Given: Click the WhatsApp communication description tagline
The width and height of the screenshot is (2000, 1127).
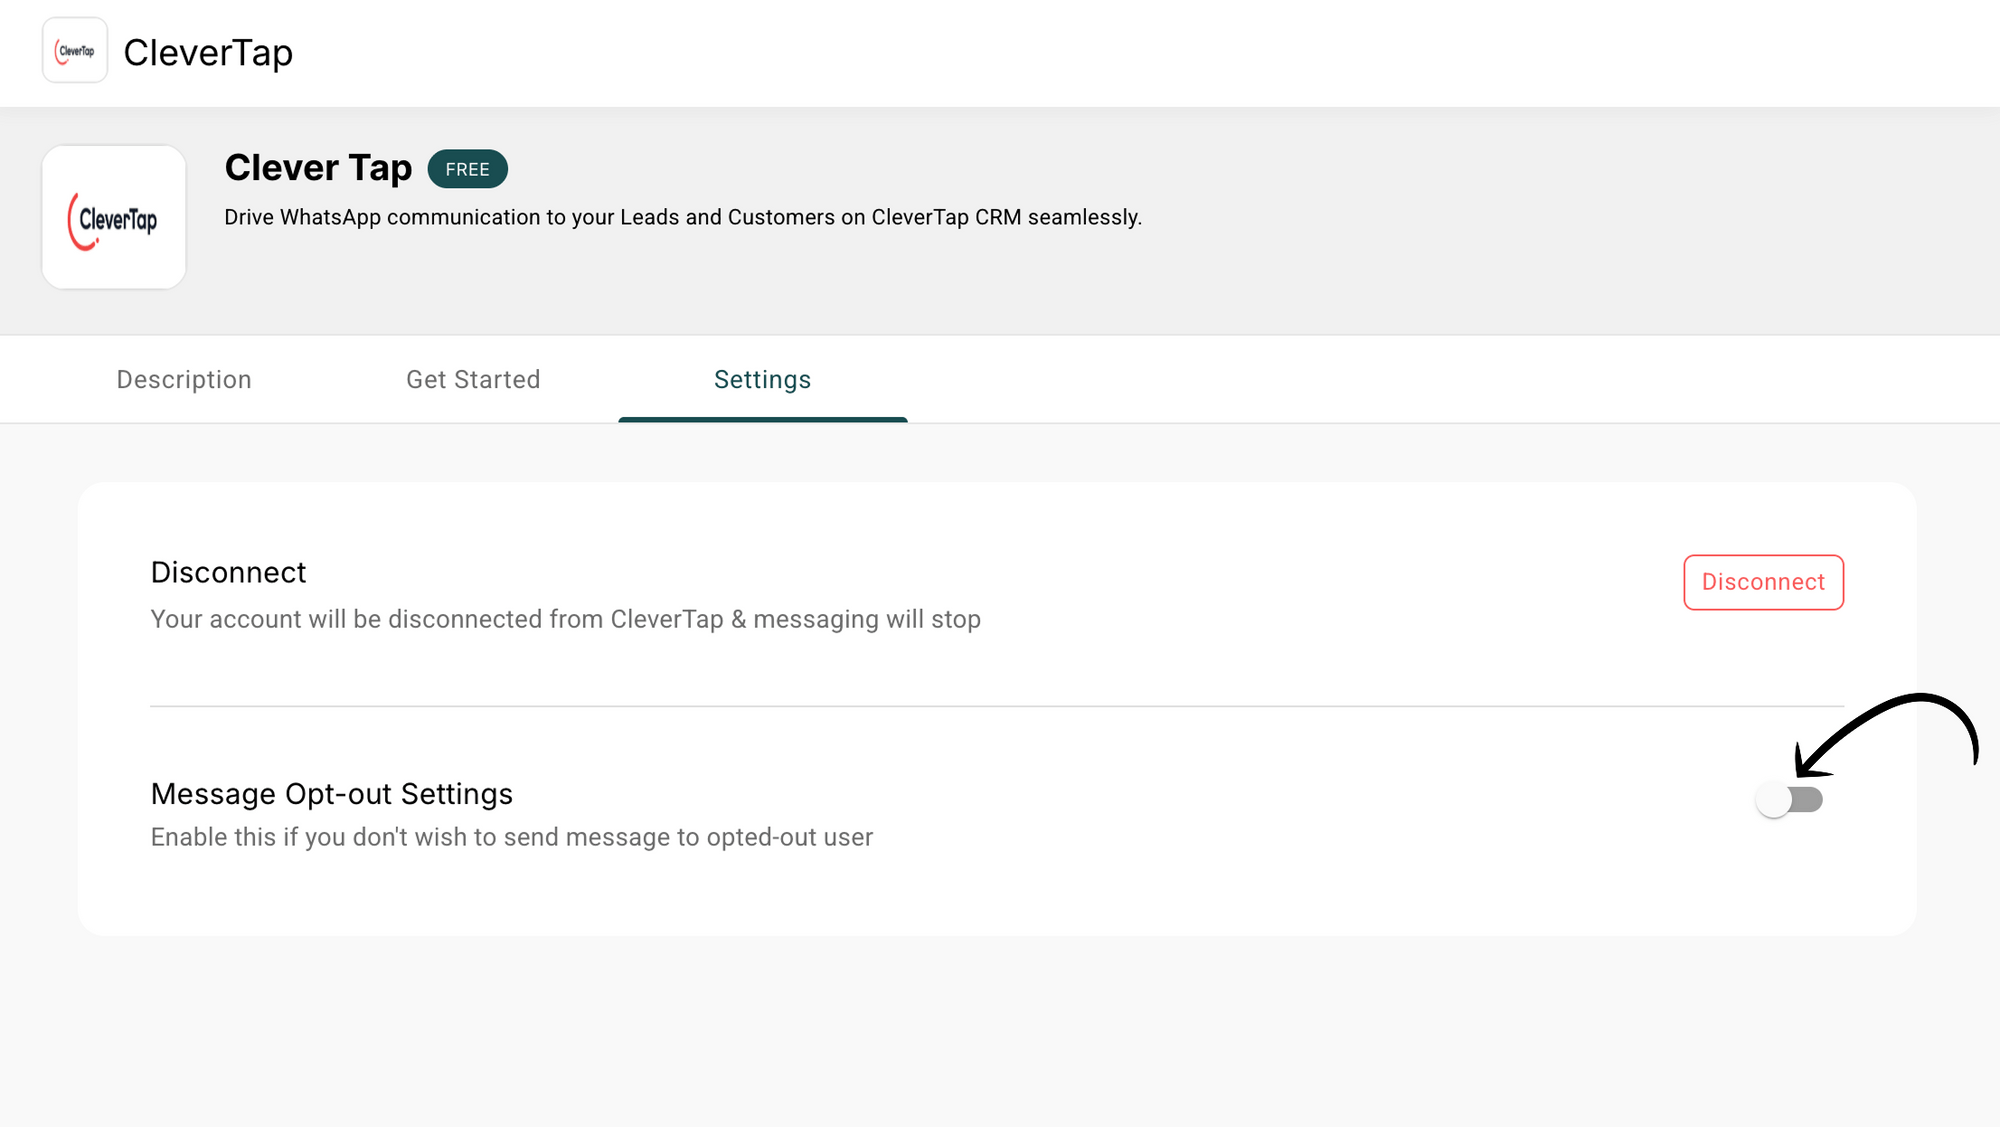Looking at the screenshot, I should [683, 217].
